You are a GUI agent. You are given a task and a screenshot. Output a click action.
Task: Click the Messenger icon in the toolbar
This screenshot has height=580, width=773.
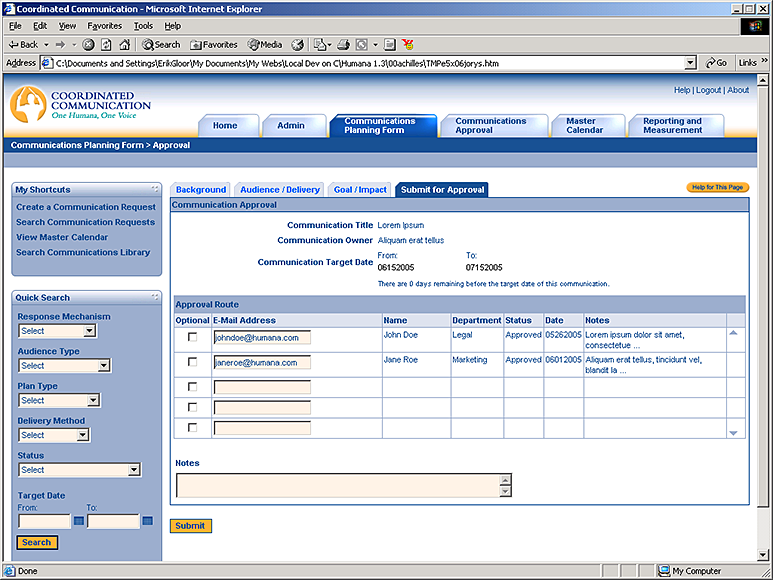pos(408,45)
